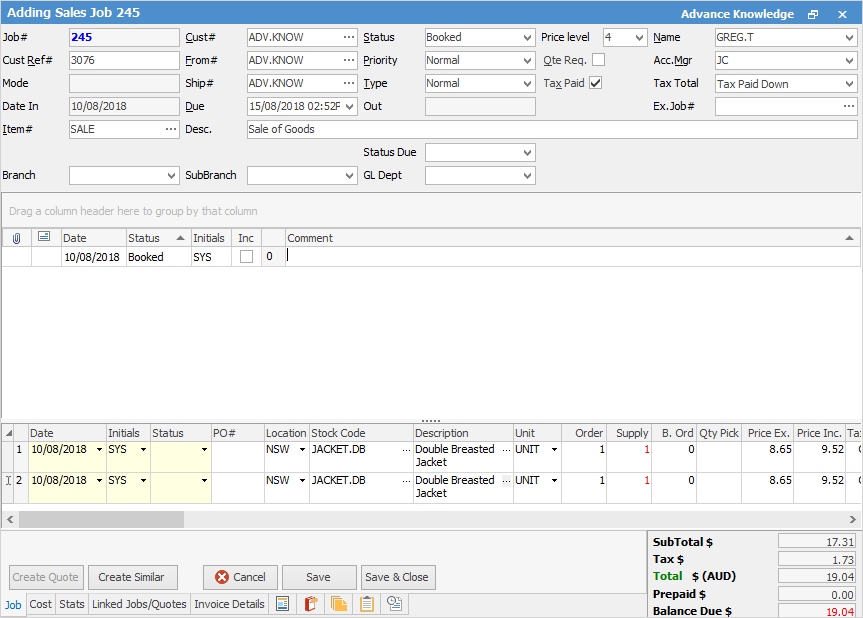Click the note card column header icon
The height and width of the screenshot is (618, 863).
[x=44, y=238]
